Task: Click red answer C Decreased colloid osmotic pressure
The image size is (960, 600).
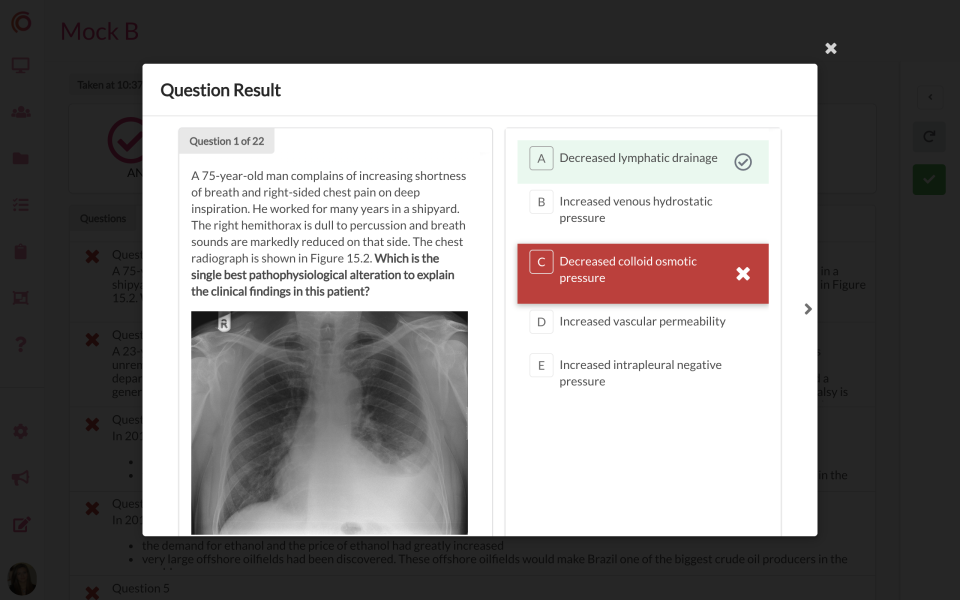Action: pyautogui.click(x=643, y=274)
